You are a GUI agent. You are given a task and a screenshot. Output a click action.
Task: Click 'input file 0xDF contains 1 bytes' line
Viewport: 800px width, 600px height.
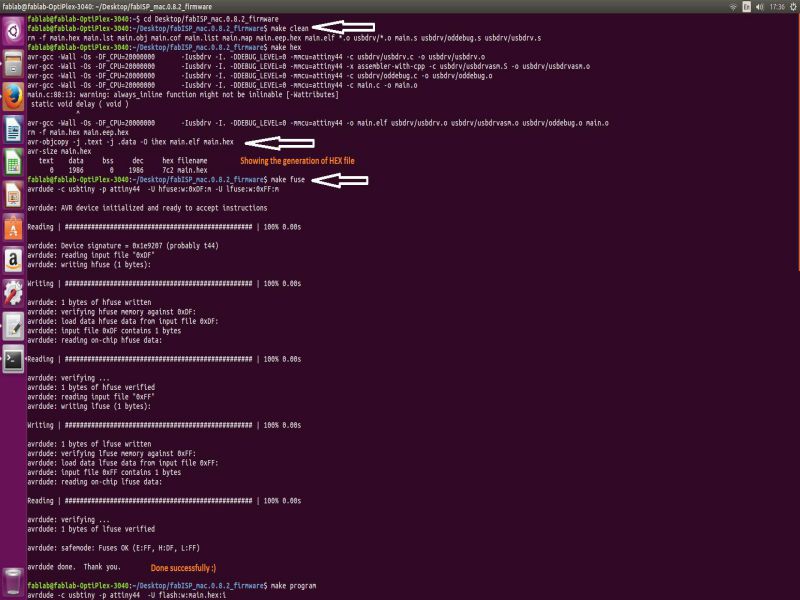pos(104,331)
